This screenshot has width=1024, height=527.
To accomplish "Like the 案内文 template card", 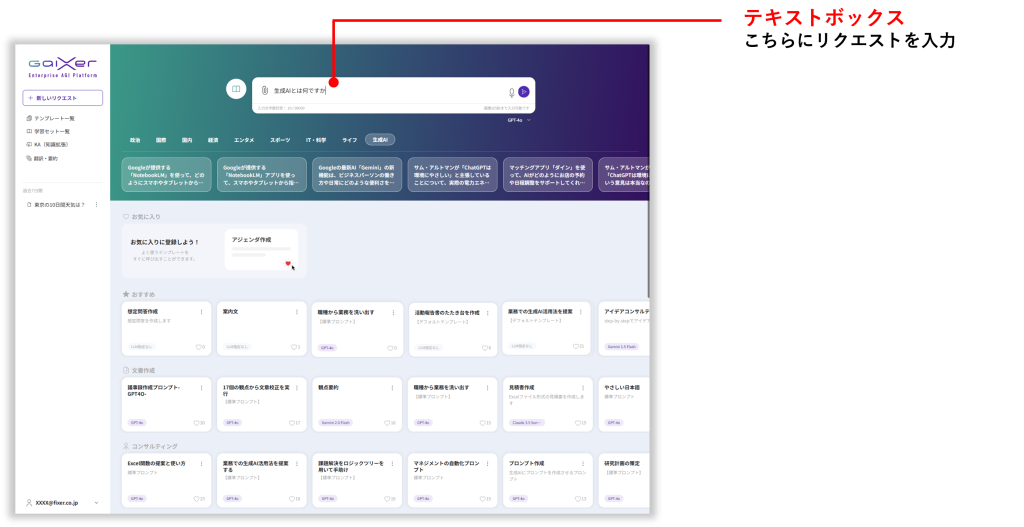I will coord(293,347).
